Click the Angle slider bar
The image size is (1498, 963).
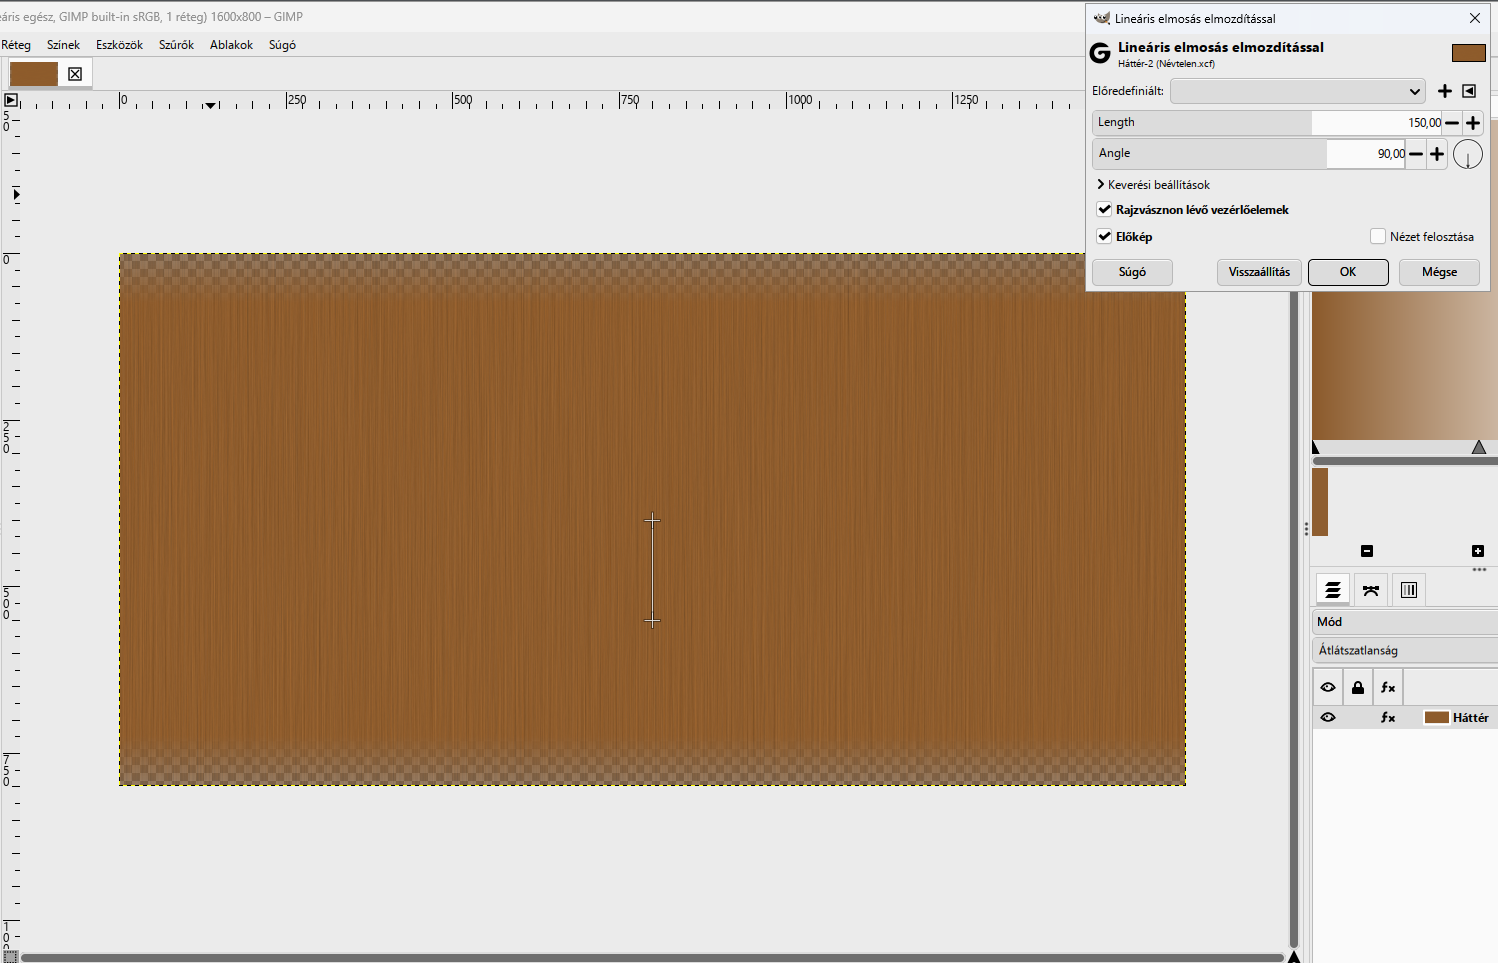pos(1249,154)
